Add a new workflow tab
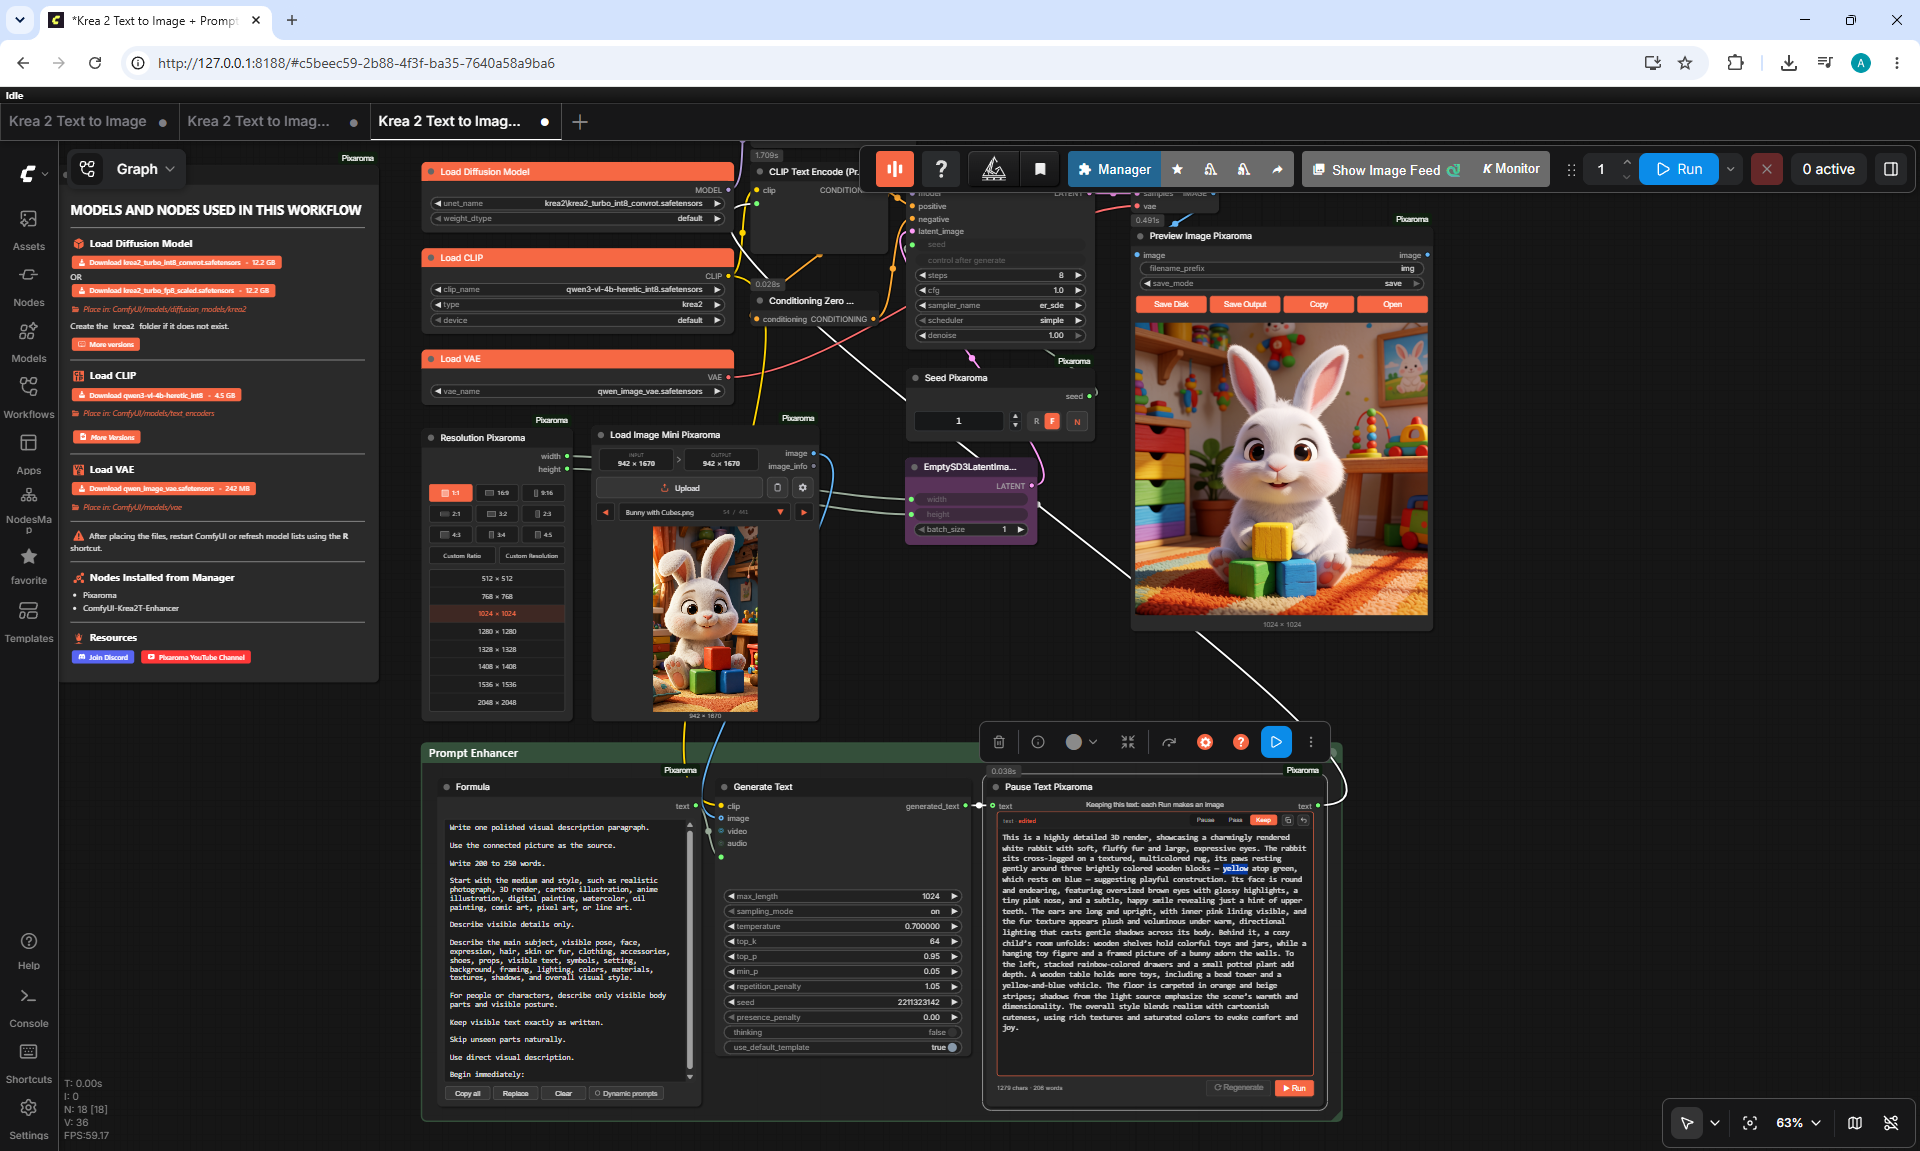1920x1151 pixels. pos(580,121)
